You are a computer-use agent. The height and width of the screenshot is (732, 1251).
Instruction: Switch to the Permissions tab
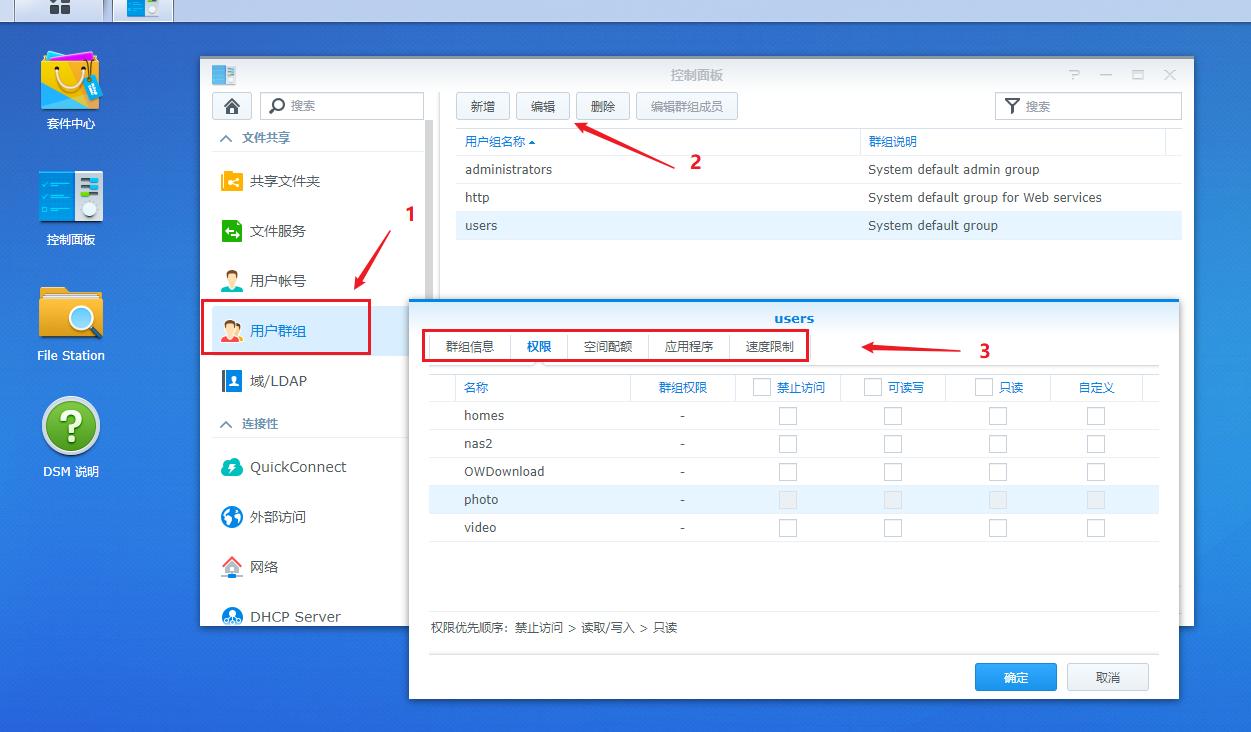point(539,347)
